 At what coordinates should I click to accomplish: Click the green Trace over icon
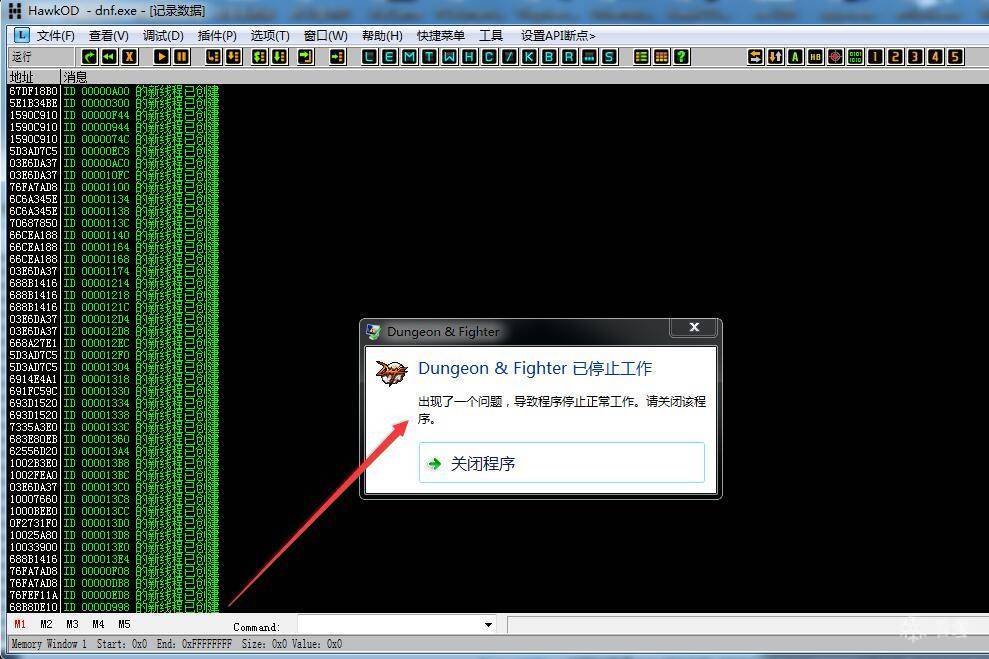pyautogui.click(x=279, y=57)
